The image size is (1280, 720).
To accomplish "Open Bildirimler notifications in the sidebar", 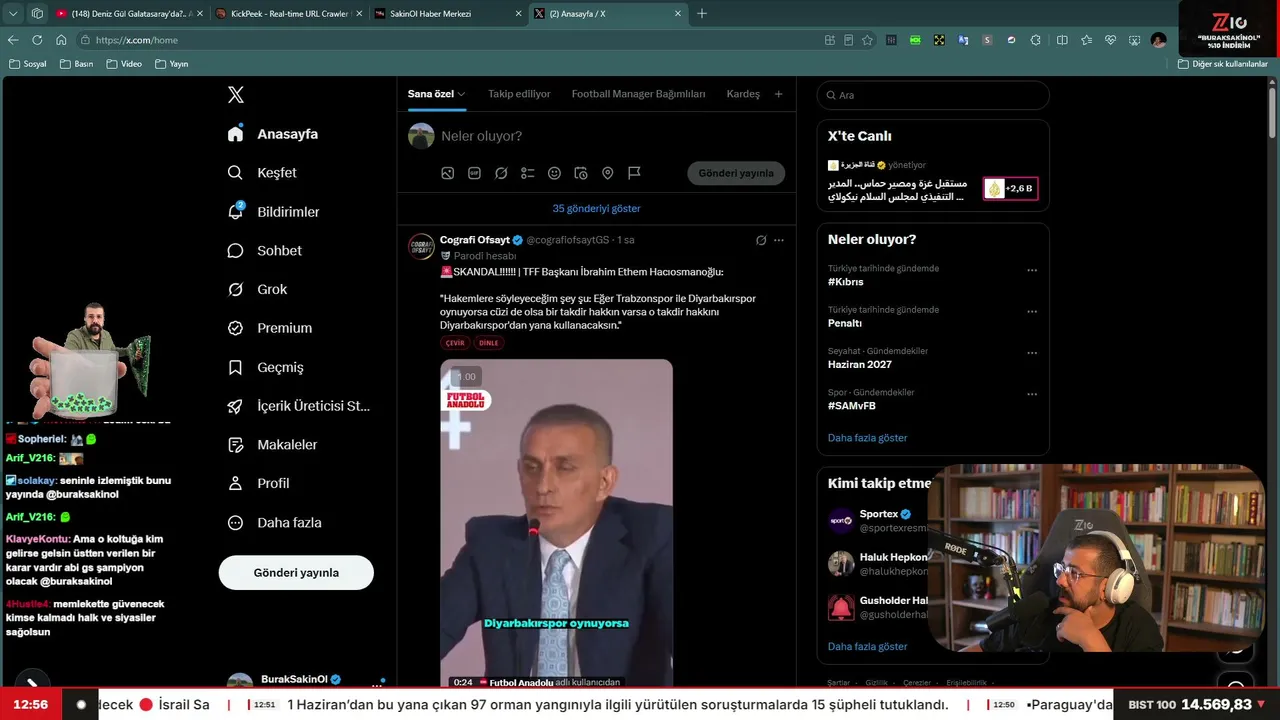I will click(273, 212).
